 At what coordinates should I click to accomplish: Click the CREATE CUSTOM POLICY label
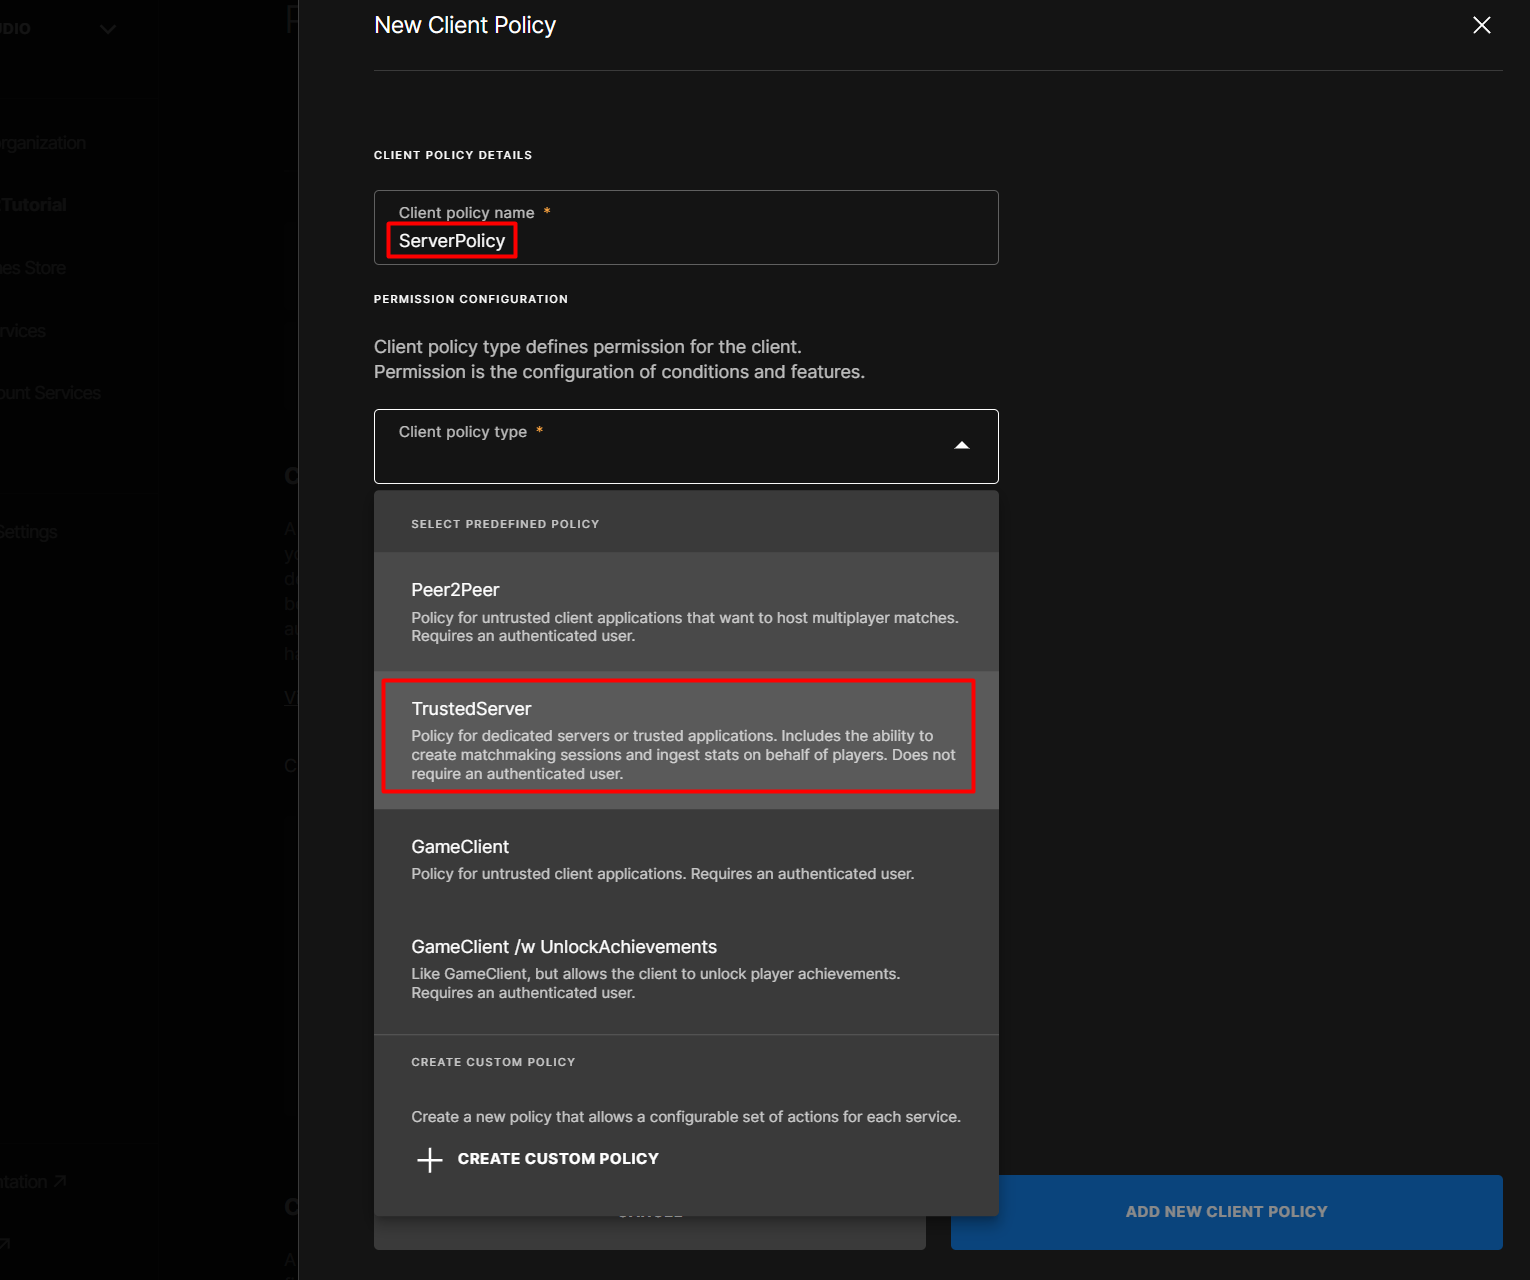point(557,1159)
